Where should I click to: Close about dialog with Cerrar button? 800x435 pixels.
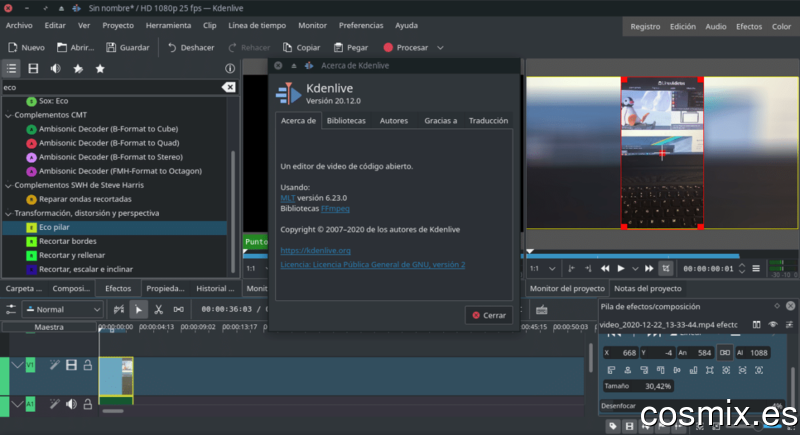click(x=489, y=315)
